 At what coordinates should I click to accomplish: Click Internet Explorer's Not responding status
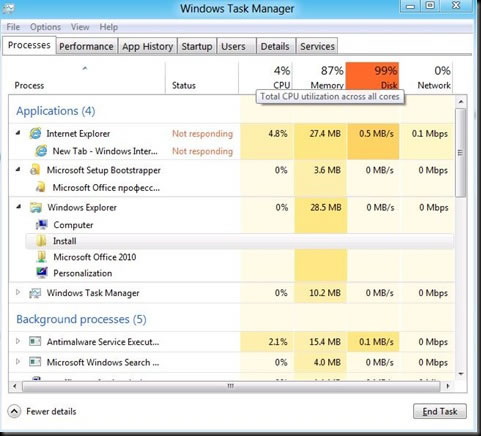point(202,134)
